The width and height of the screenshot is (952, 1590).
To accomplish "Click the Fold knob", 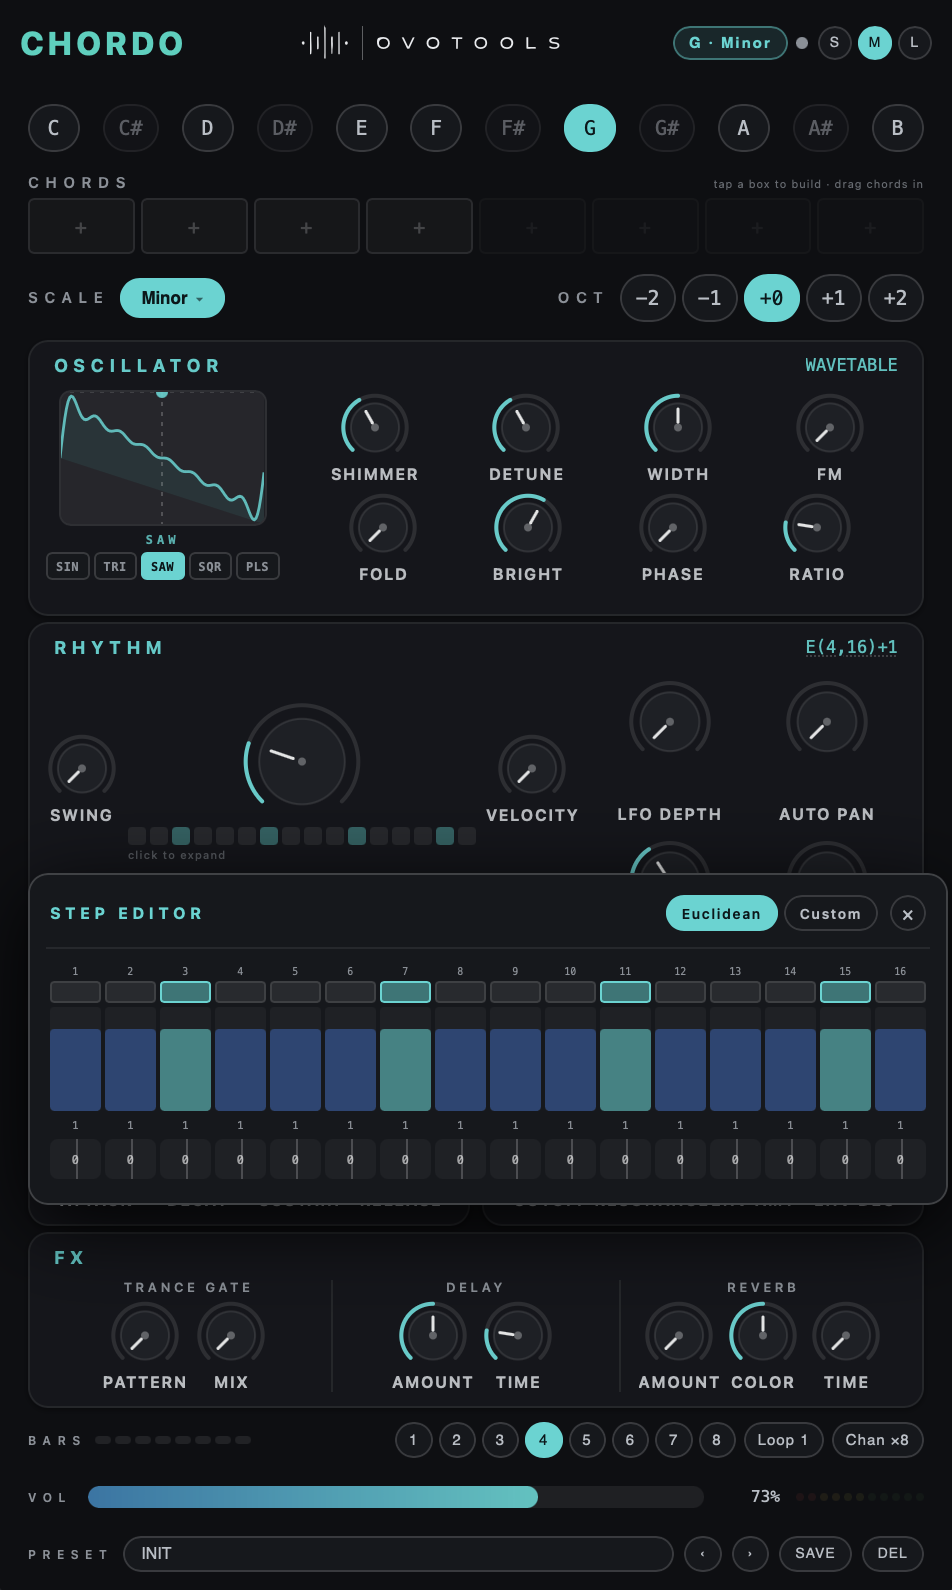I will pos(383,527).
